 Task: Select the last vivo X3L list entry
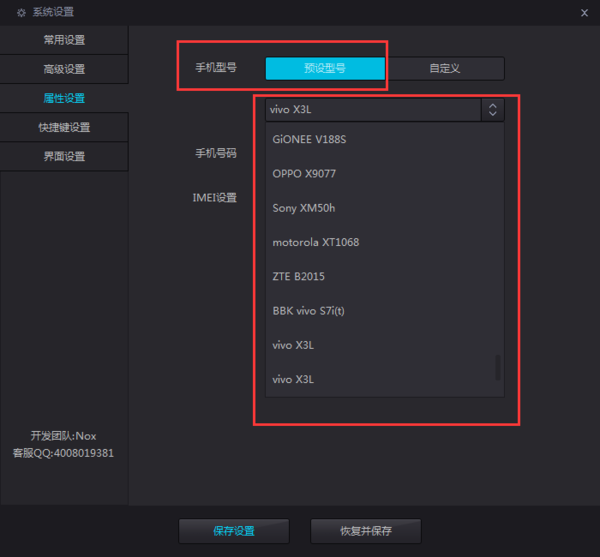(293, 380)
